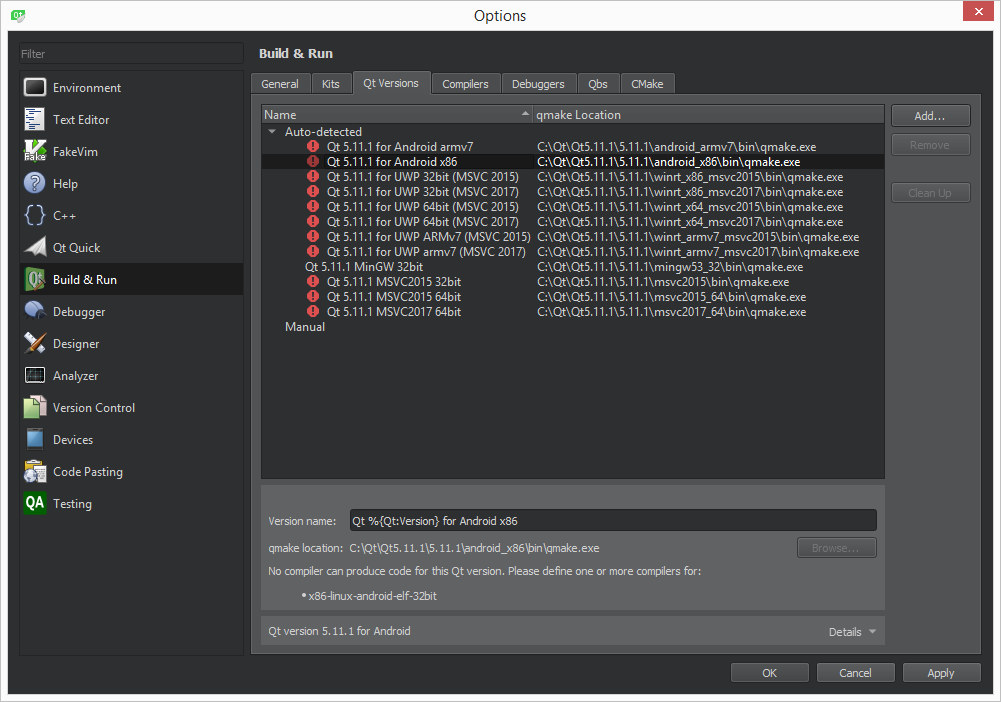Collapse the Auto-detected tree group
This screenshot has height=702, width=1001.
pos(272,132)
